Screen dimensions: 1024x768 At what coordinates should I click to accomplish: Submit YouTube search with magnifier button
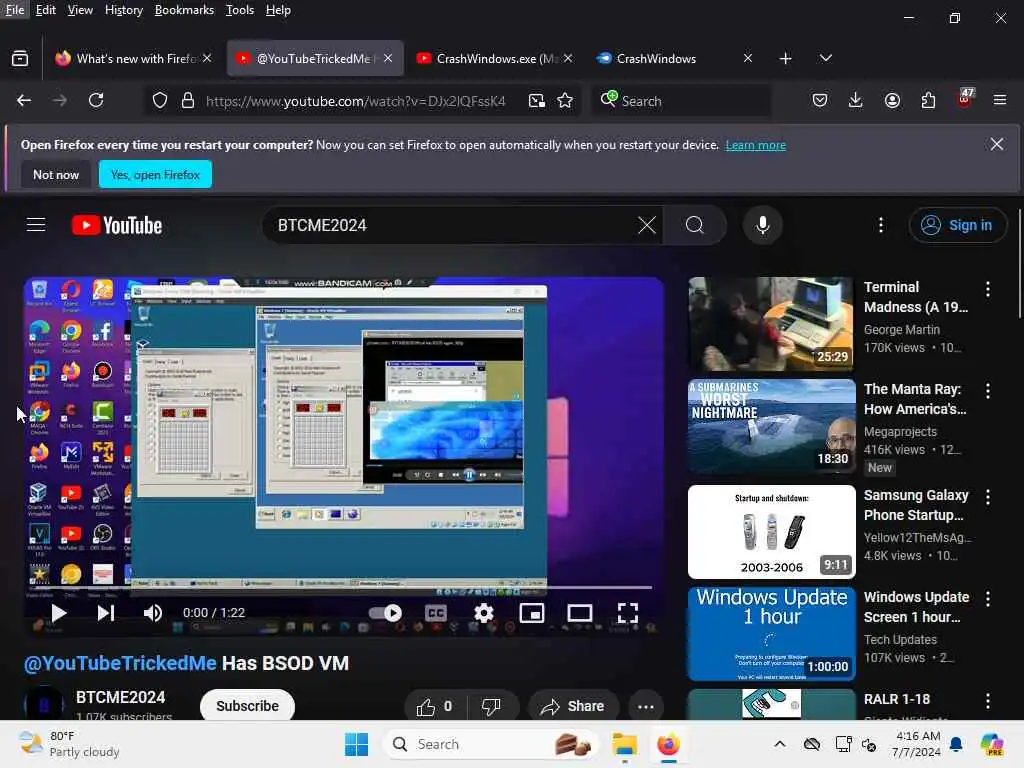tap(695, 225)
